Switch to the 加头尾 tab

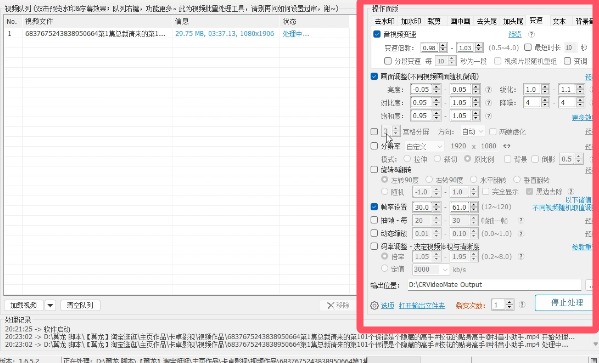click(x=513, y=21)
